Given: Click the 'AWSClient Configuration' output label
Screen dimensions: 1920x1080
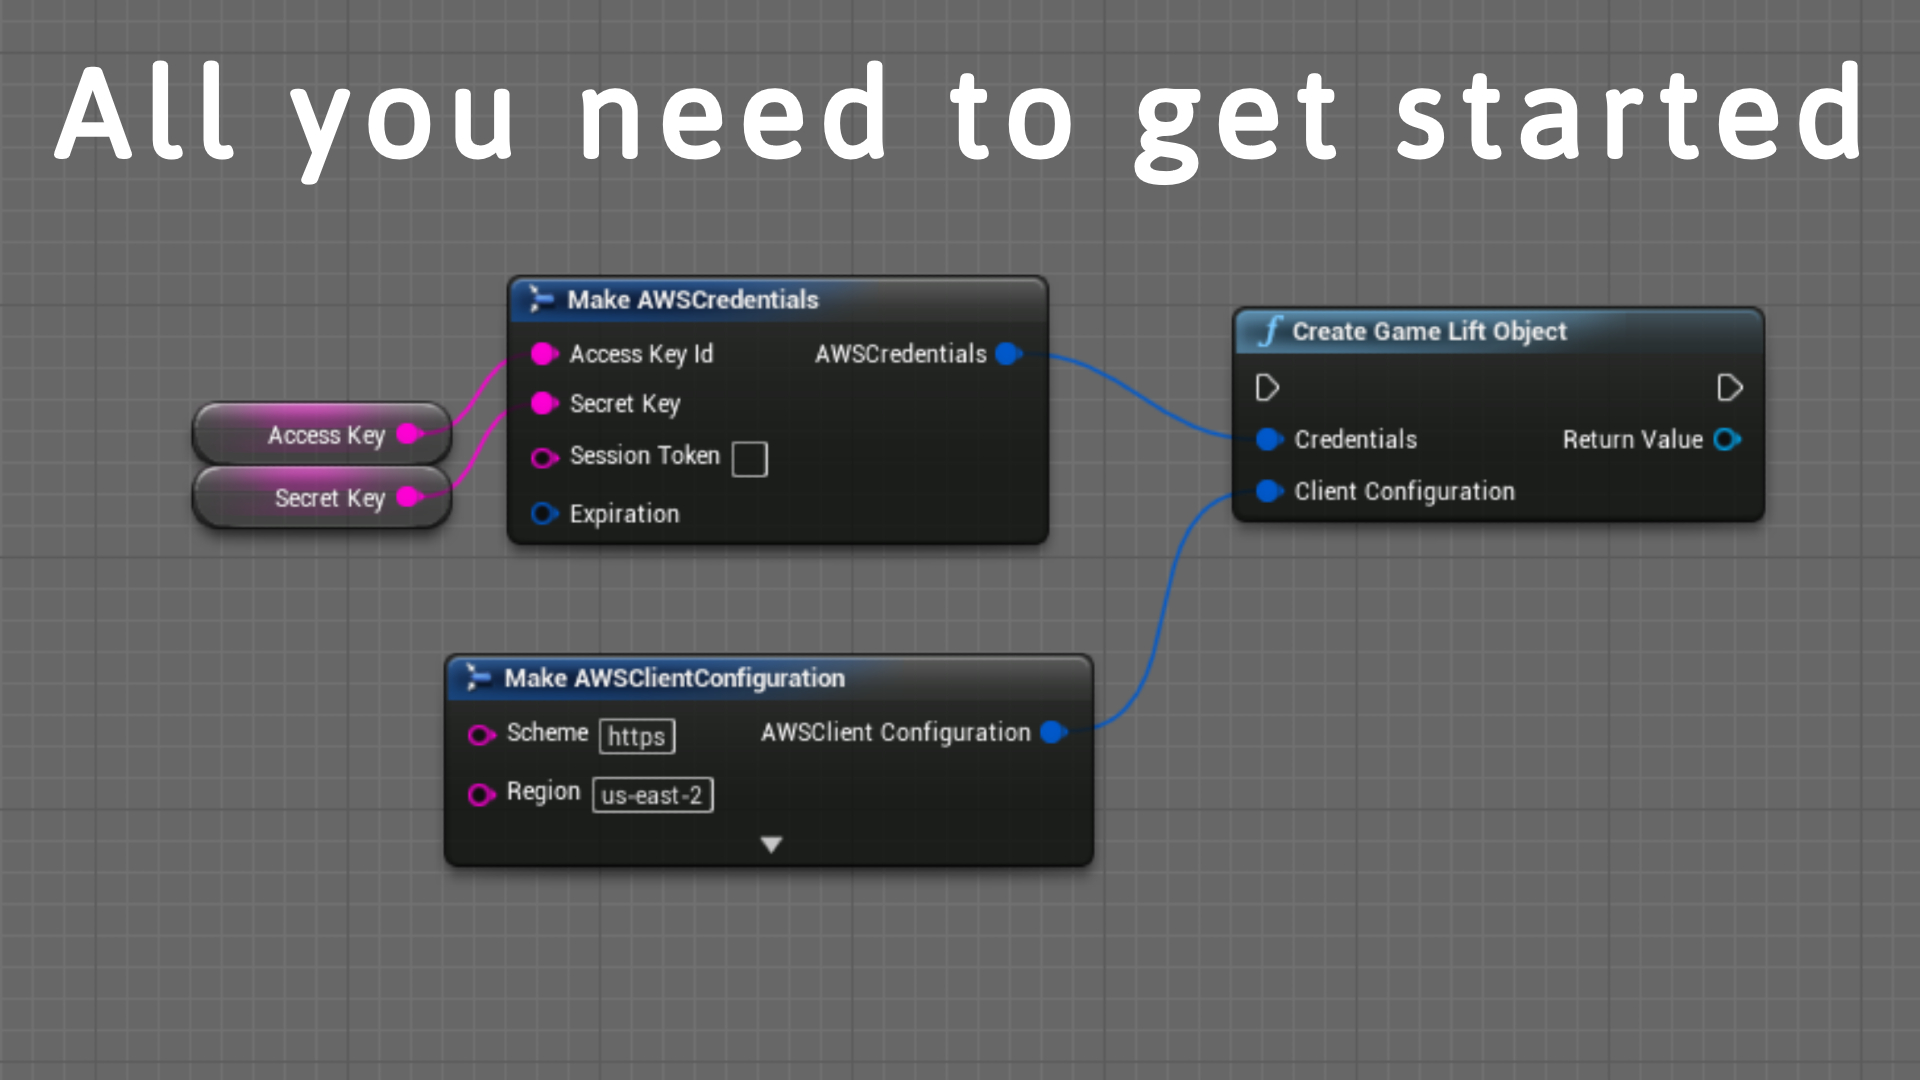Looking at the screenshot, I should [895, 732].
